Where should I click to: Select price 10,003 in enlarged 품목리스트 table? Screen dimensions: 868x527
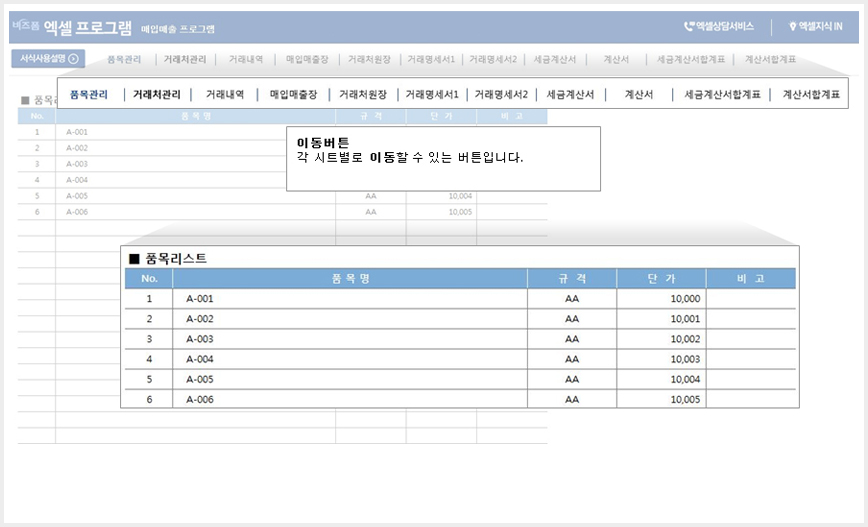point(662,359)
